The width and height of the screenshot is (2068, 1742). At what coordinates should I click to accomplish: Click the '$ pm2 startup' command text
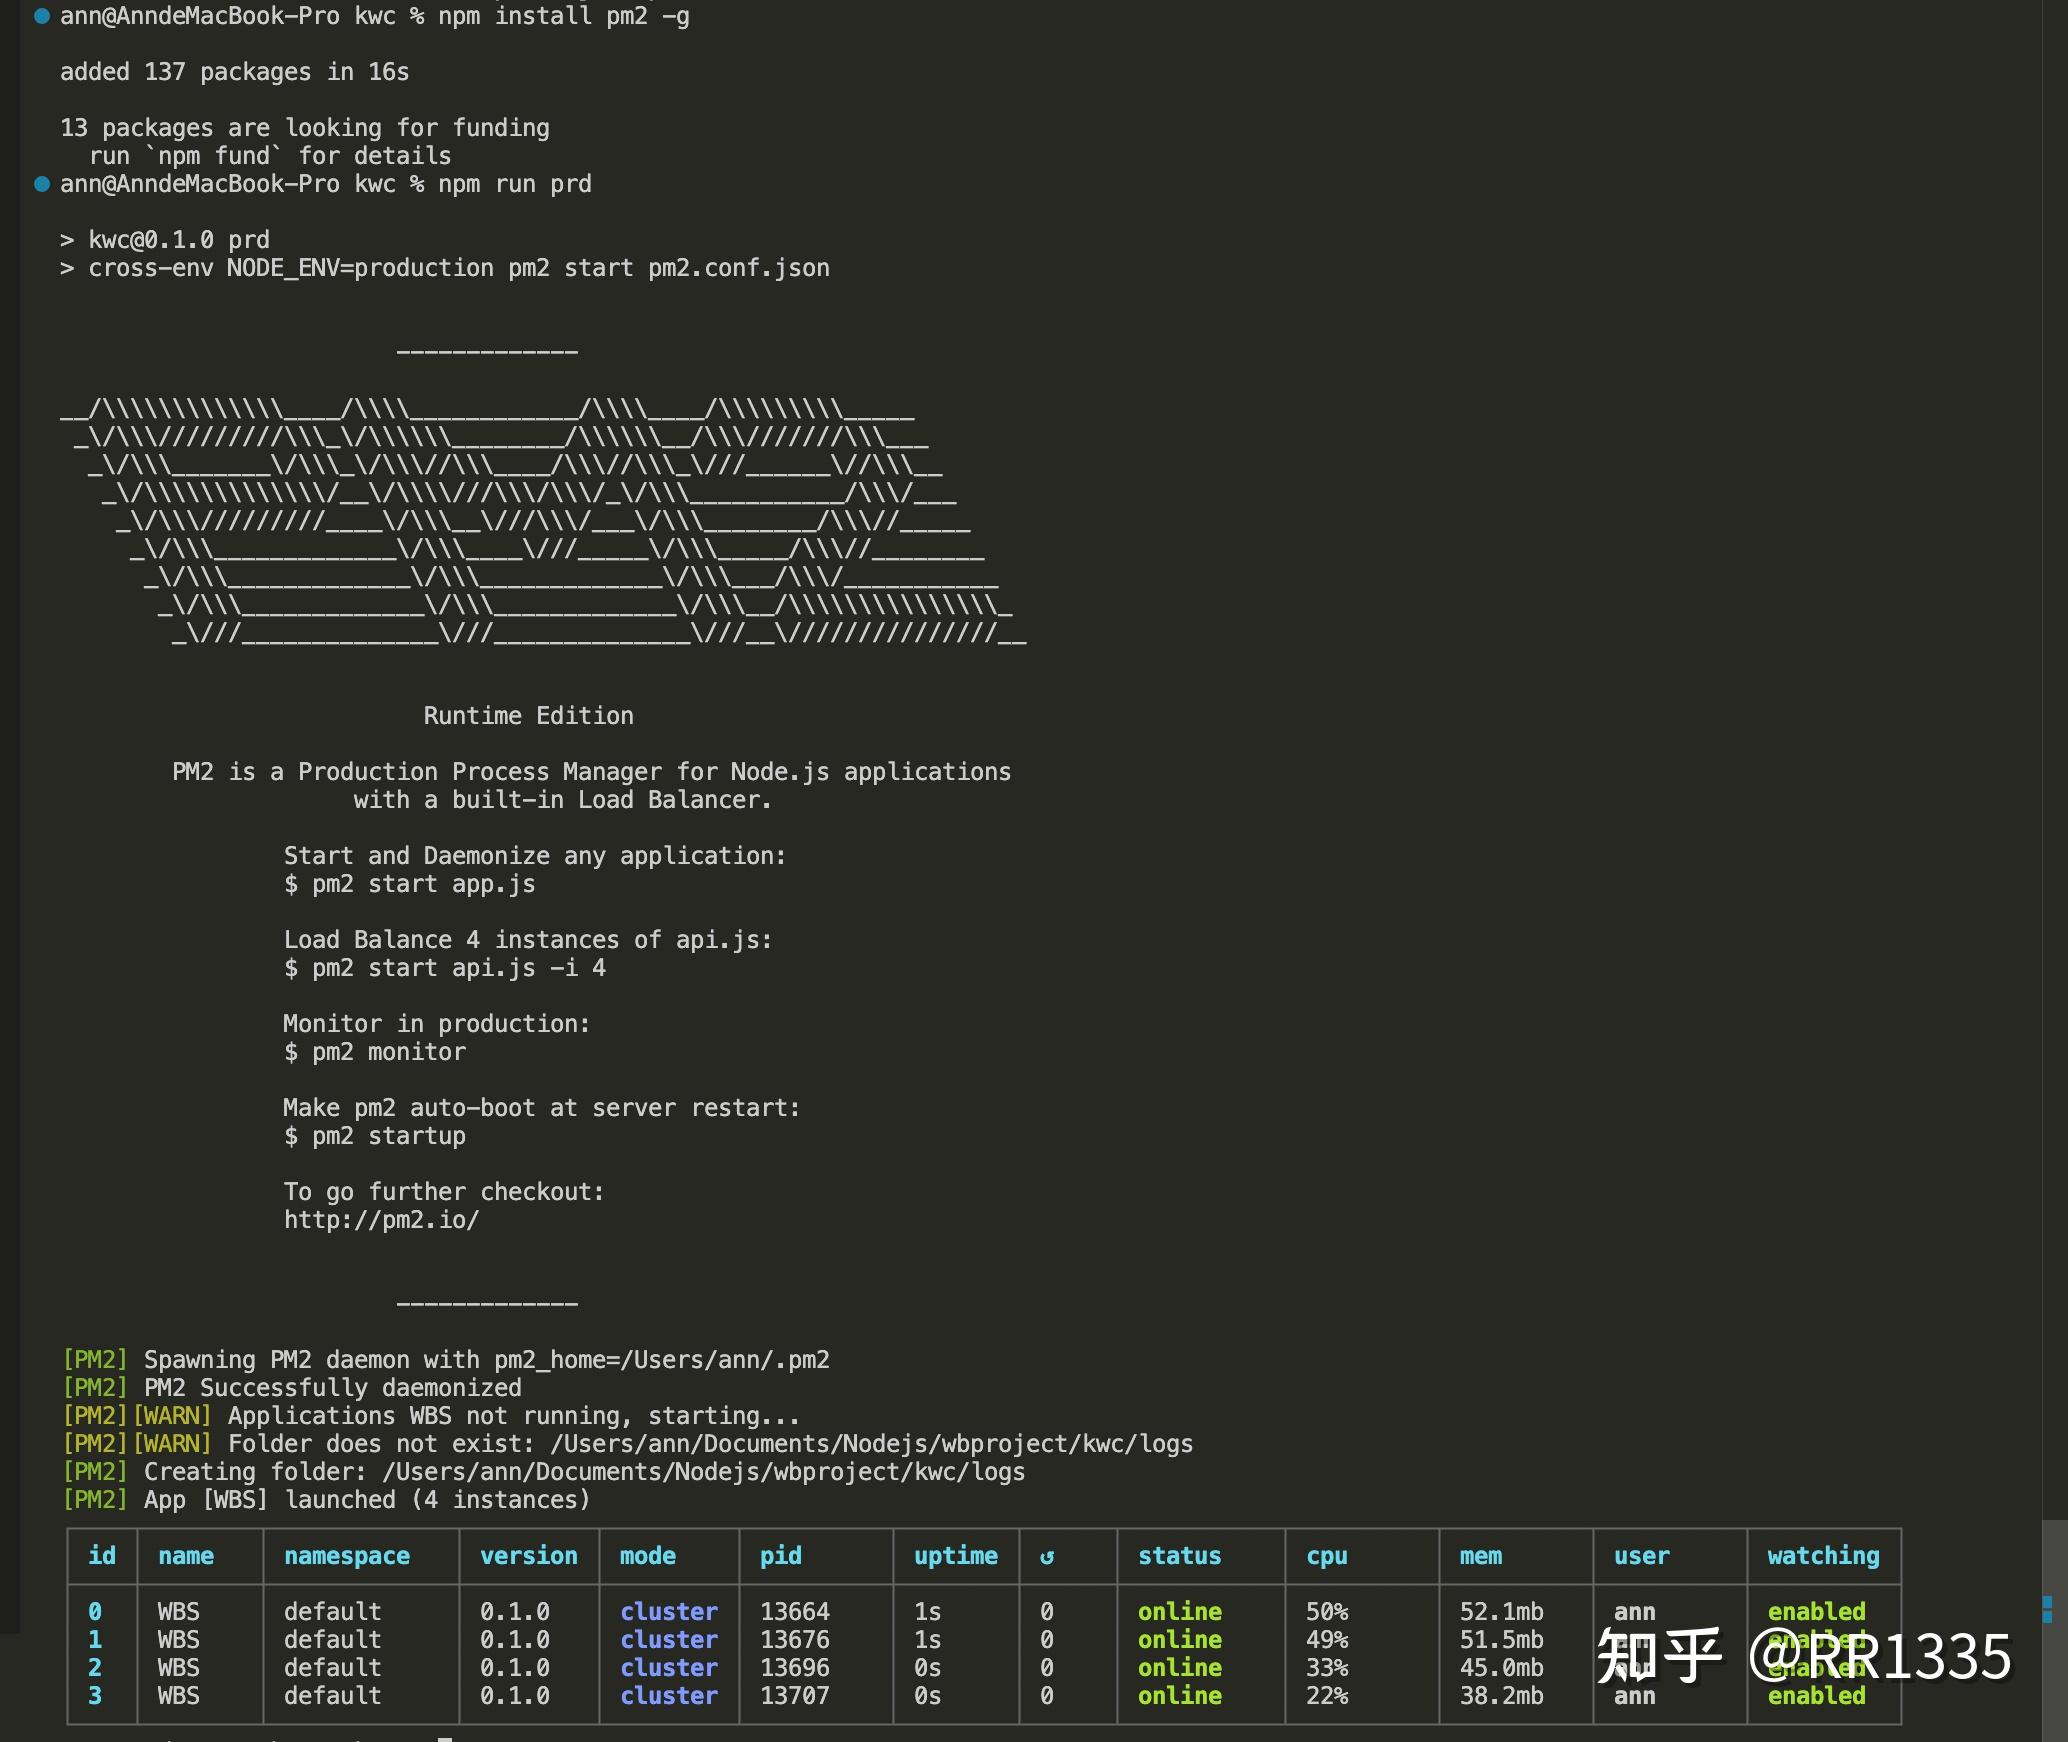pos(375,1136)
